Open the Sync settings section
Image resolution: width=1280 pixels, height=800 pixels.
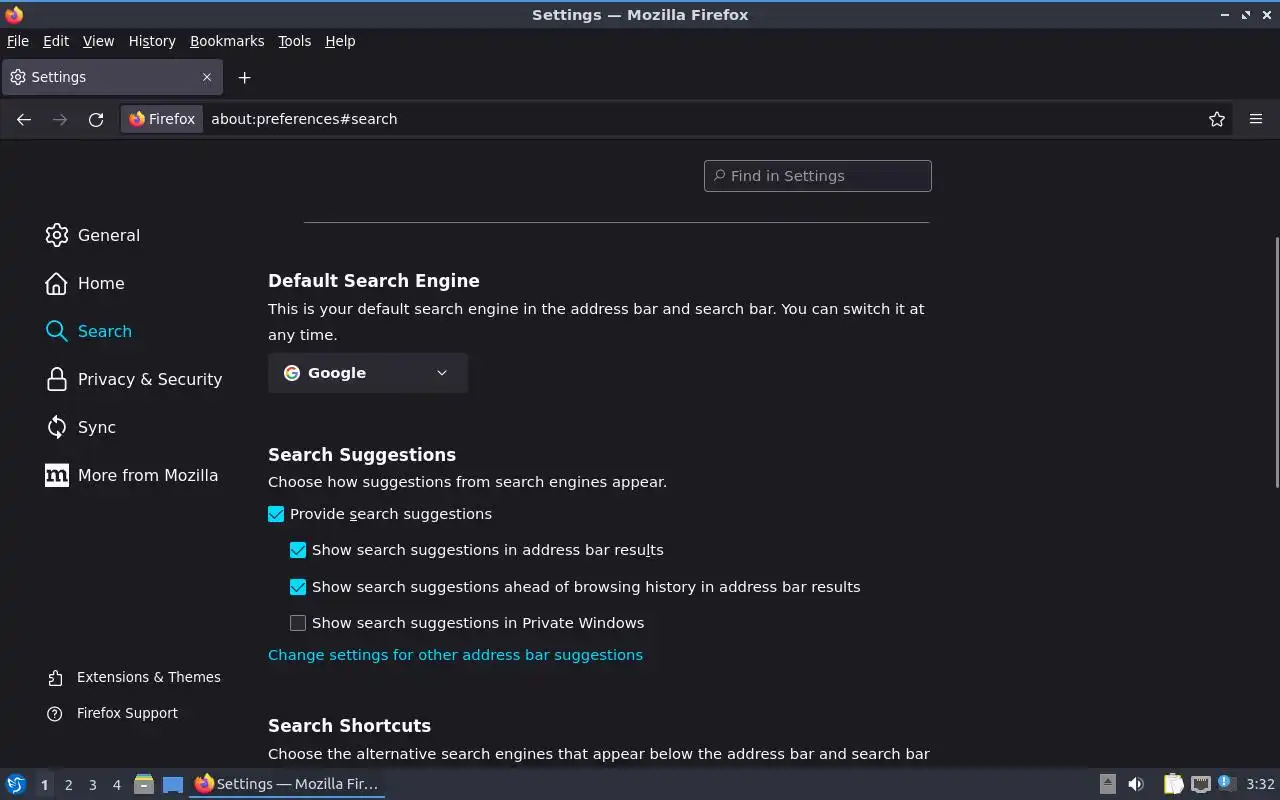point(81,427)
